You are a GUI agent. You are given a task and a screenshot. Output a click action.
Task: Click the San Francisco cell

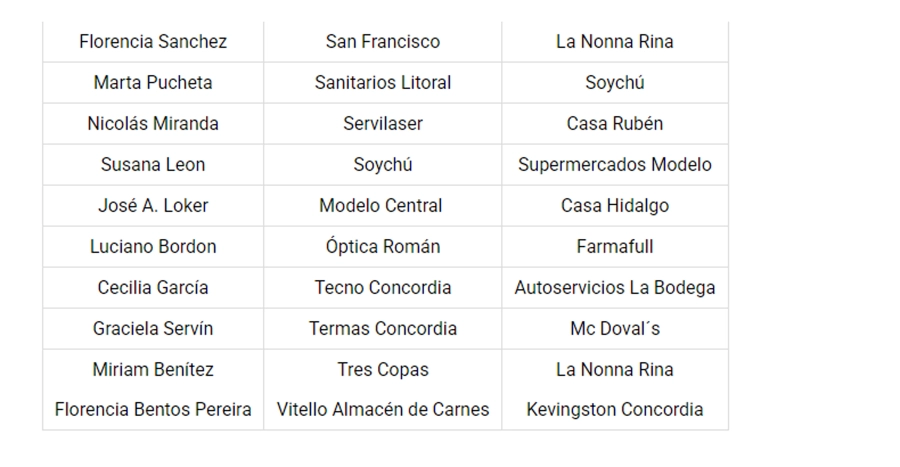[383, 42]
